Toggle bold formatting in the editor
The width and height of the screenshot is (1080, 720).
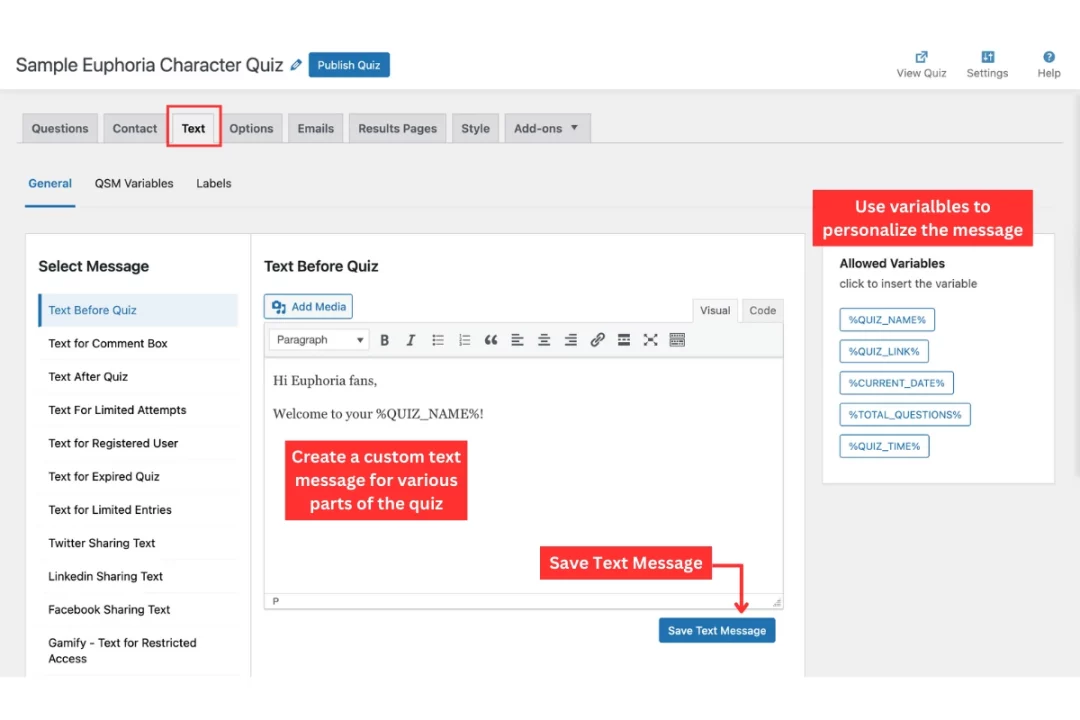coord(384,340)
